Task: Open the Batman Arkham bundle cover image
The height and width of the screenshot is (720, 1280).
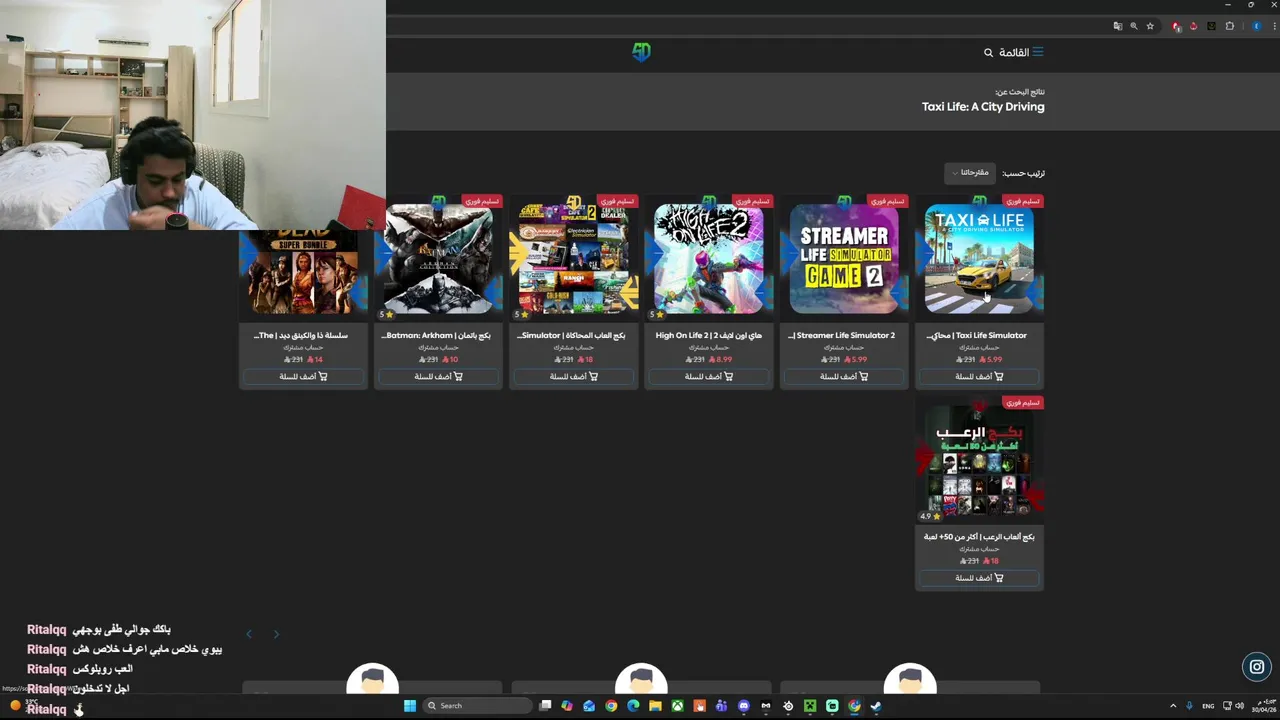Action: click(x=439, y=259)
